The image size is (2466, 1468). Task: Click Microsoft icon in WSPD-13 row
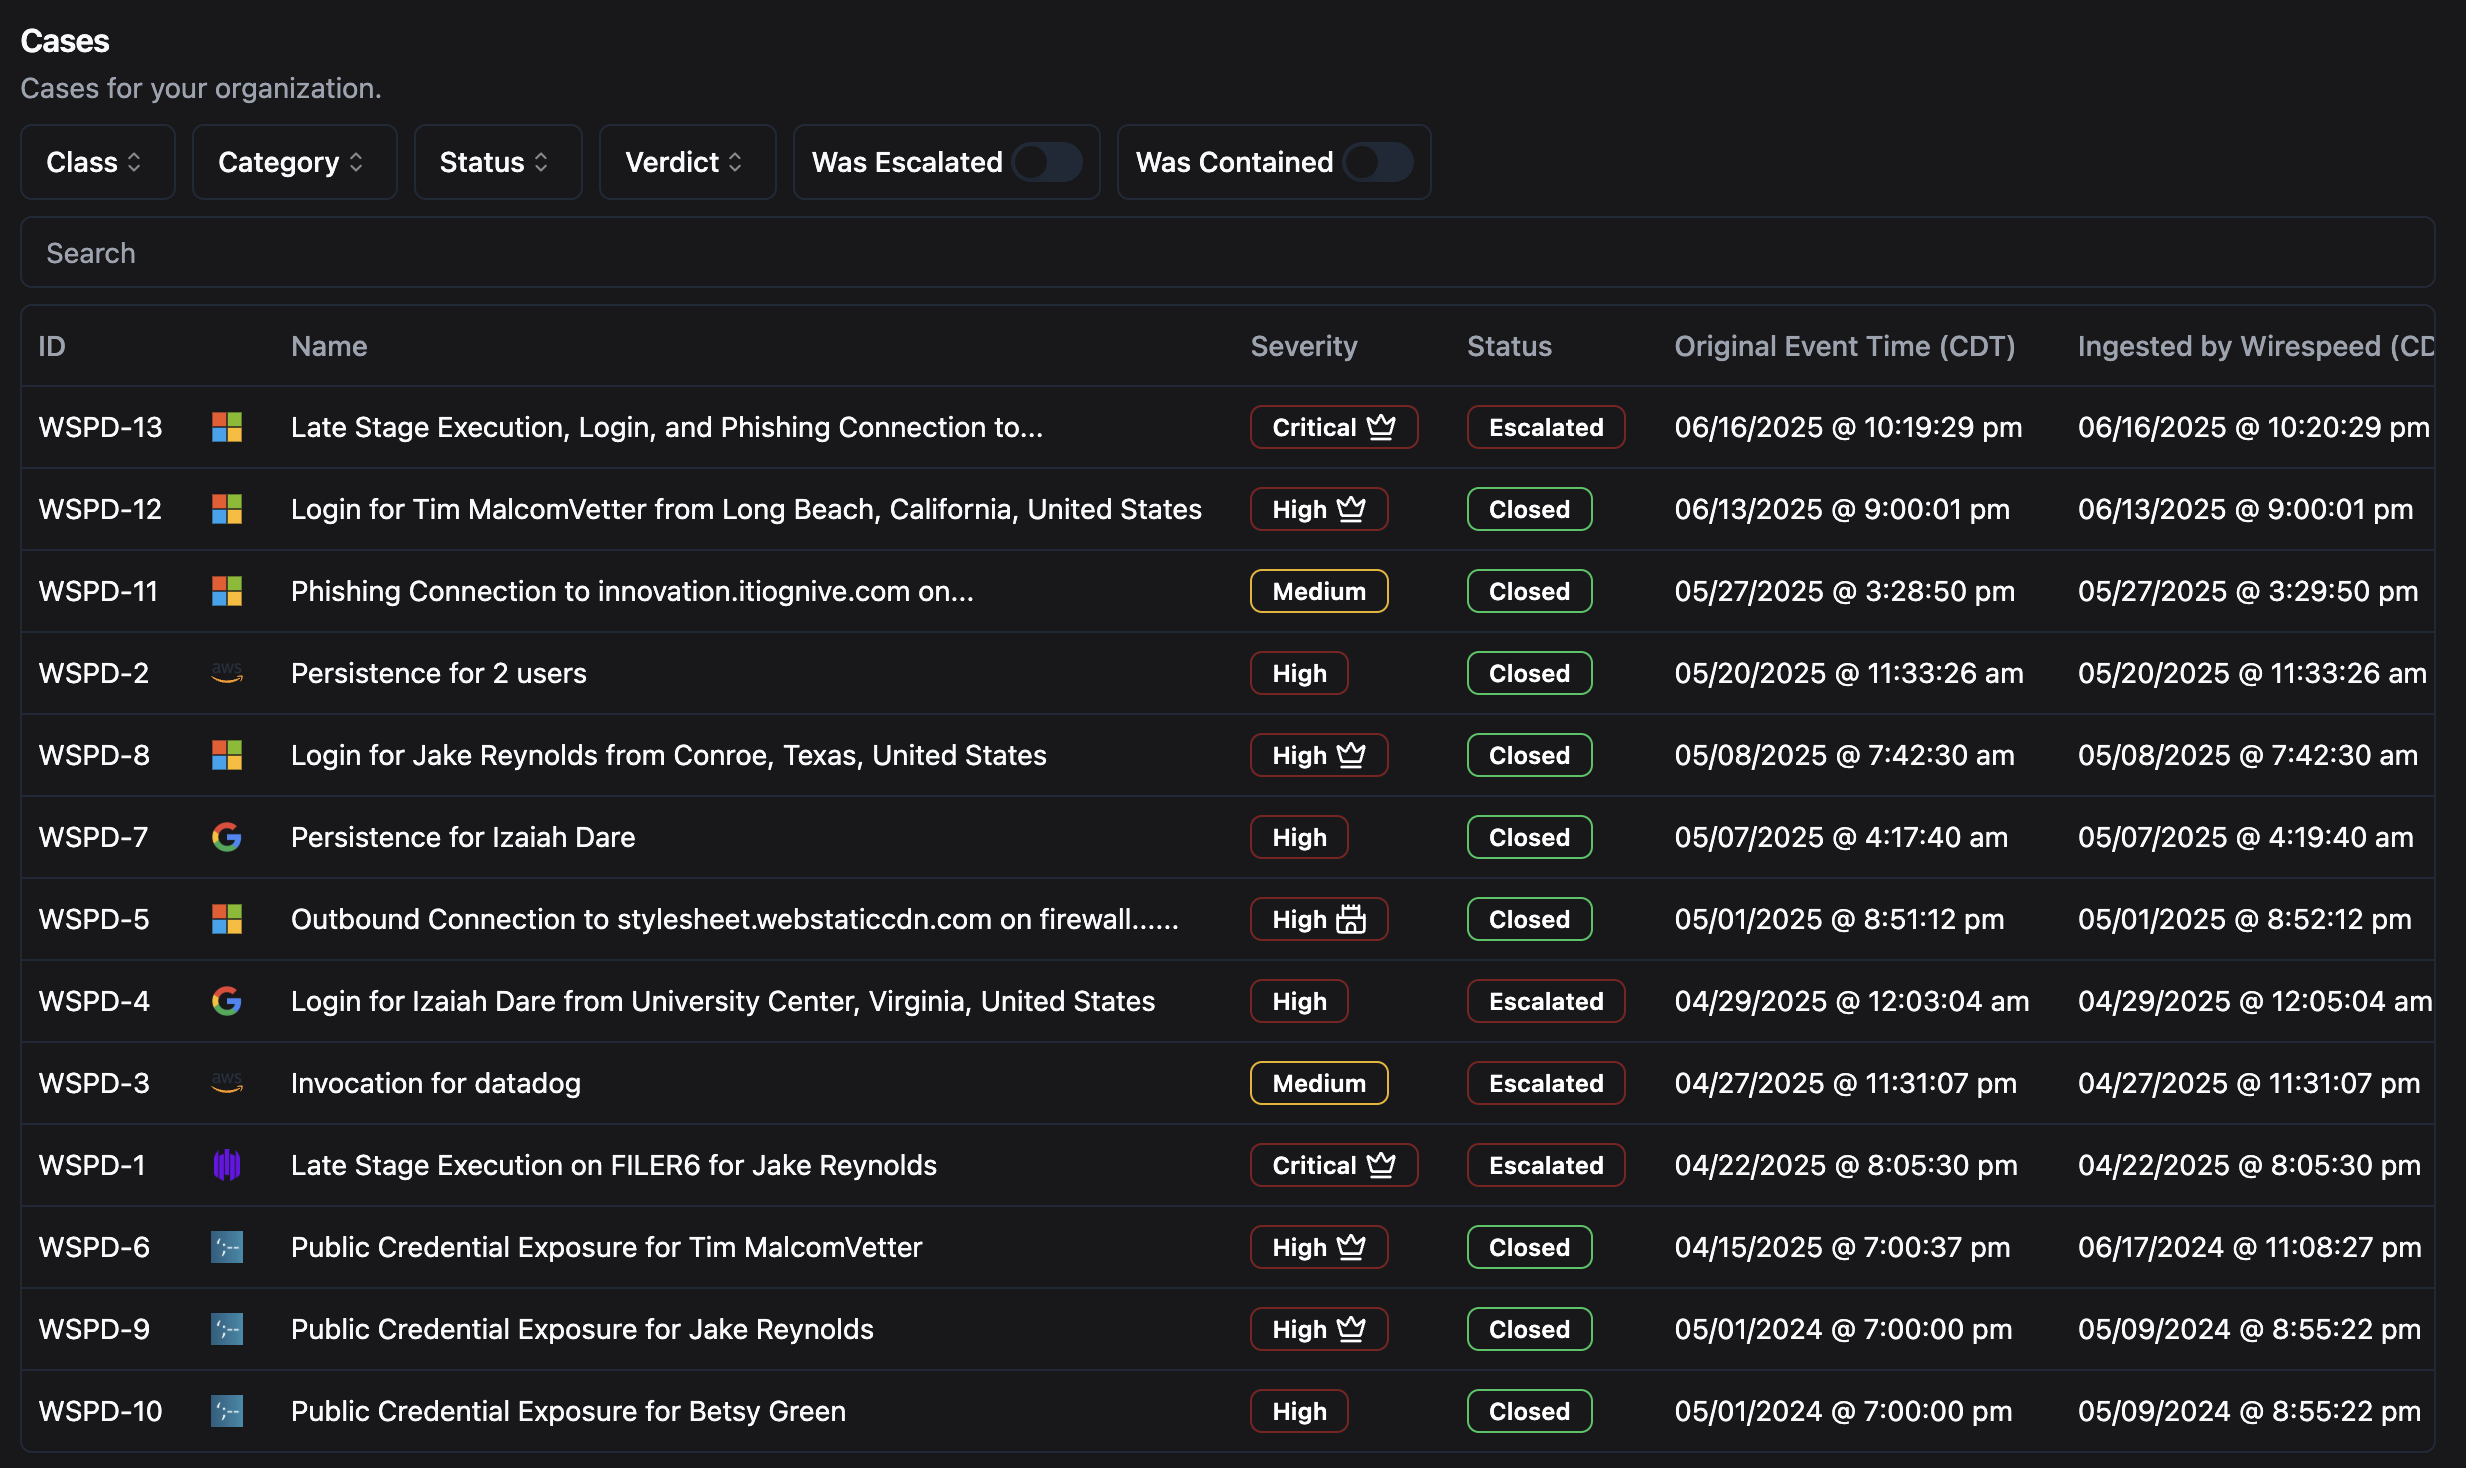click(227, 427)
